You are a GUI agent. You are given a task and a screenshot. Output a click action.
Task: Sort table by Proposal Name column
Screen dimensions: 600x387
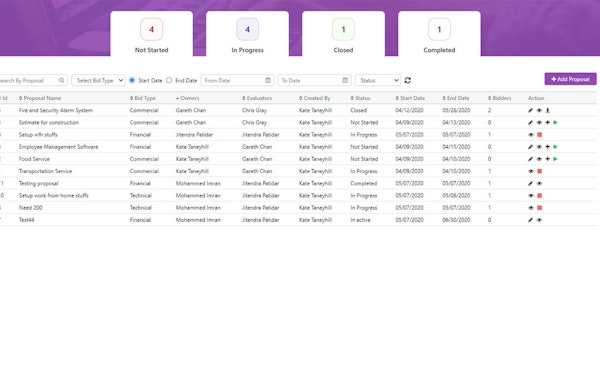(40, 98)
